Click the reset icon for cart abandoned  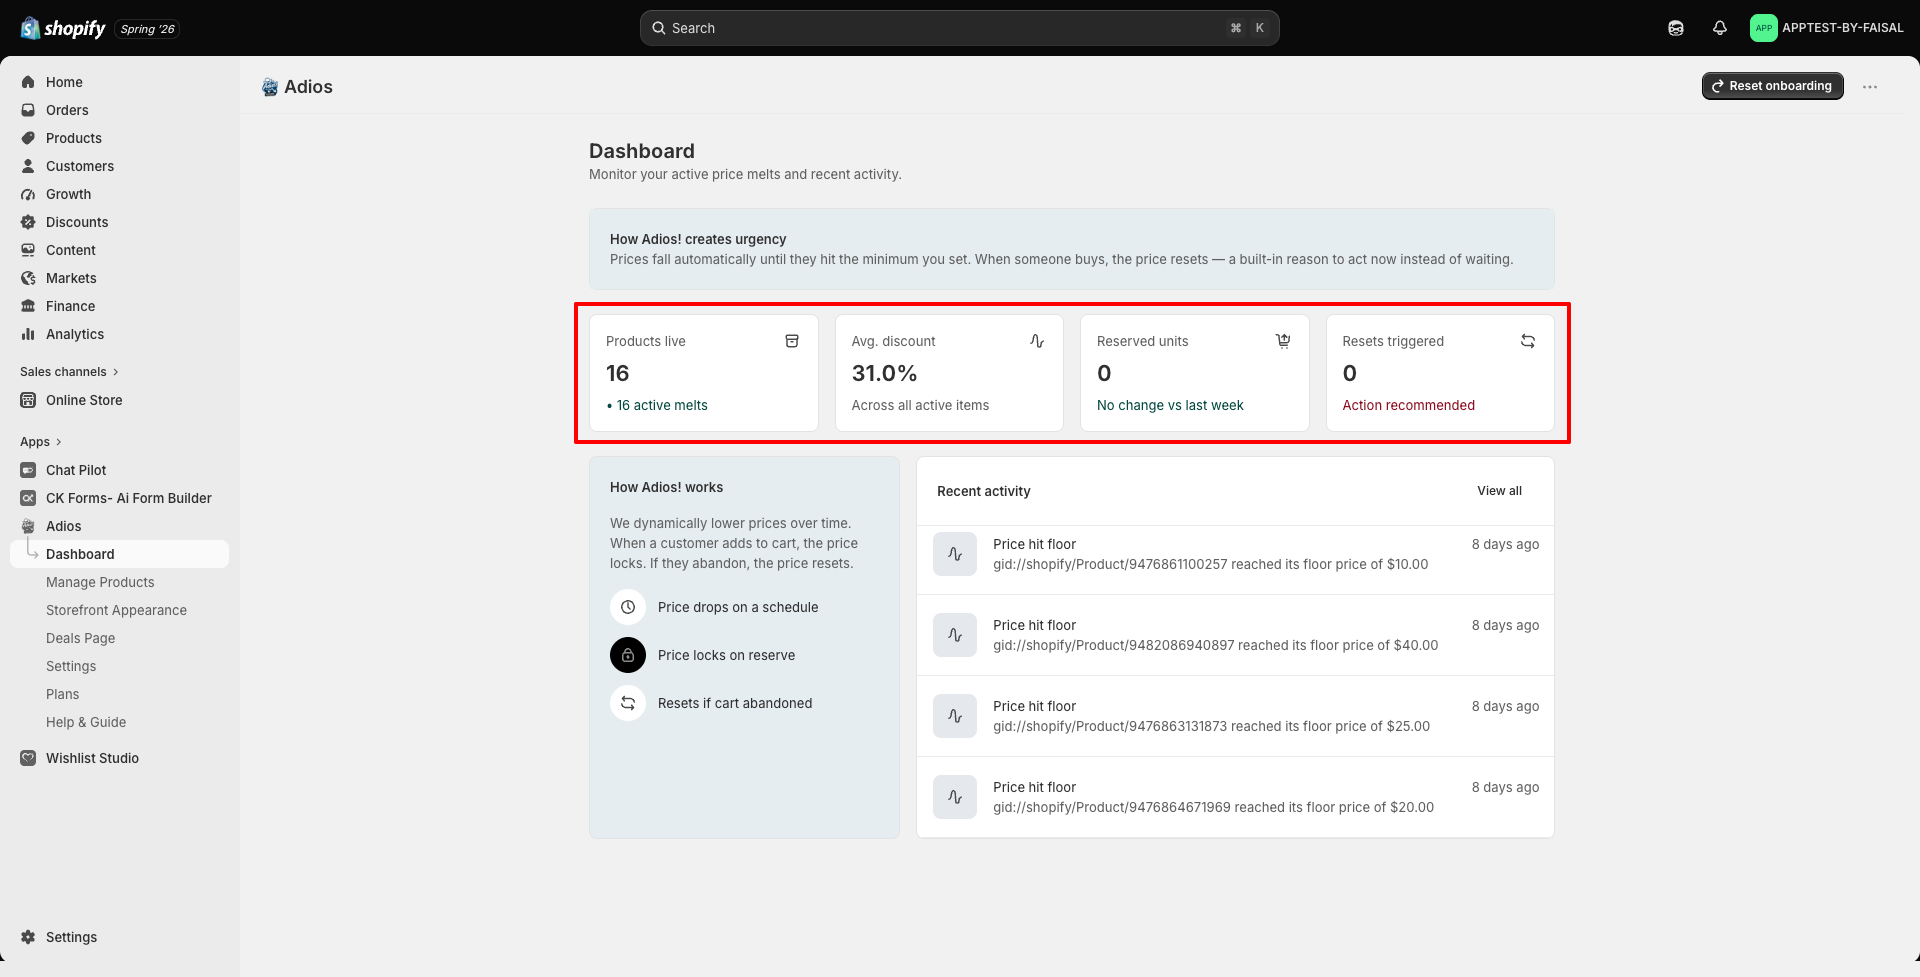[628, 703]
